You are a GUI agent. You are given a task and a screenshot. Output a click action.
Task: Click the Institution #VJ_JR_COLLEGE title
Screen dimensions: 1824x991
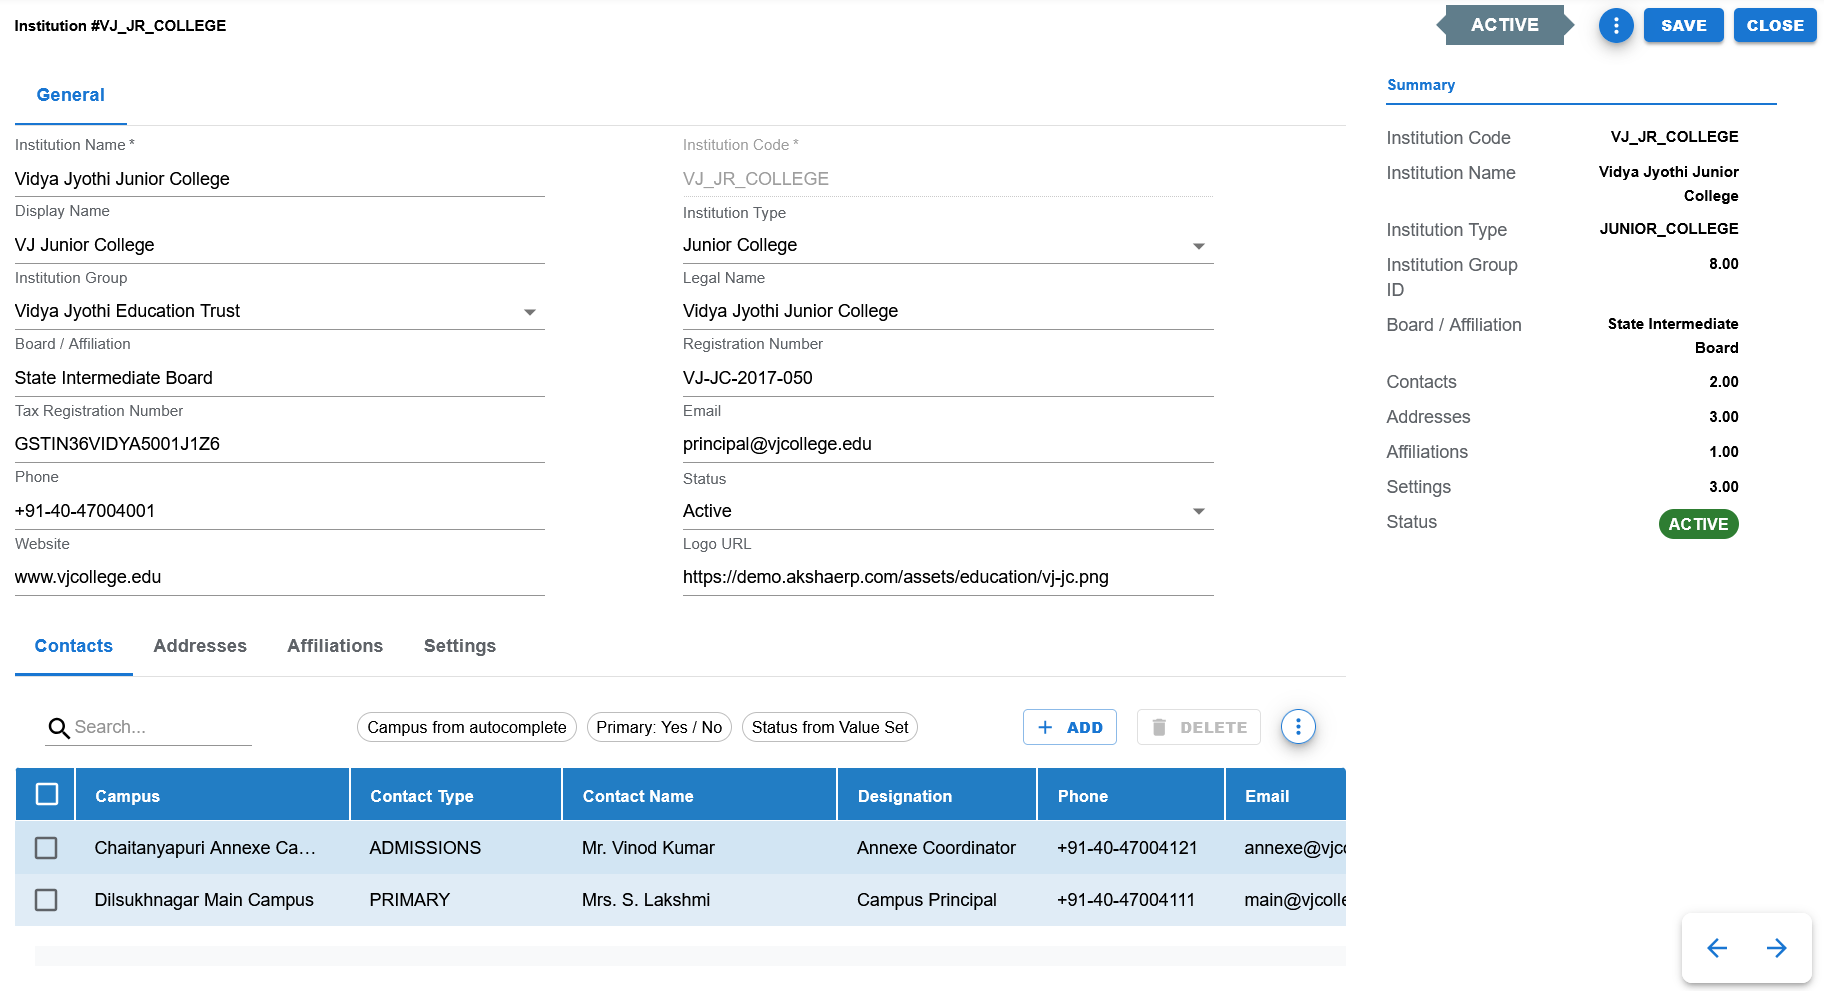pyautogui.click(x=120, y=26)
